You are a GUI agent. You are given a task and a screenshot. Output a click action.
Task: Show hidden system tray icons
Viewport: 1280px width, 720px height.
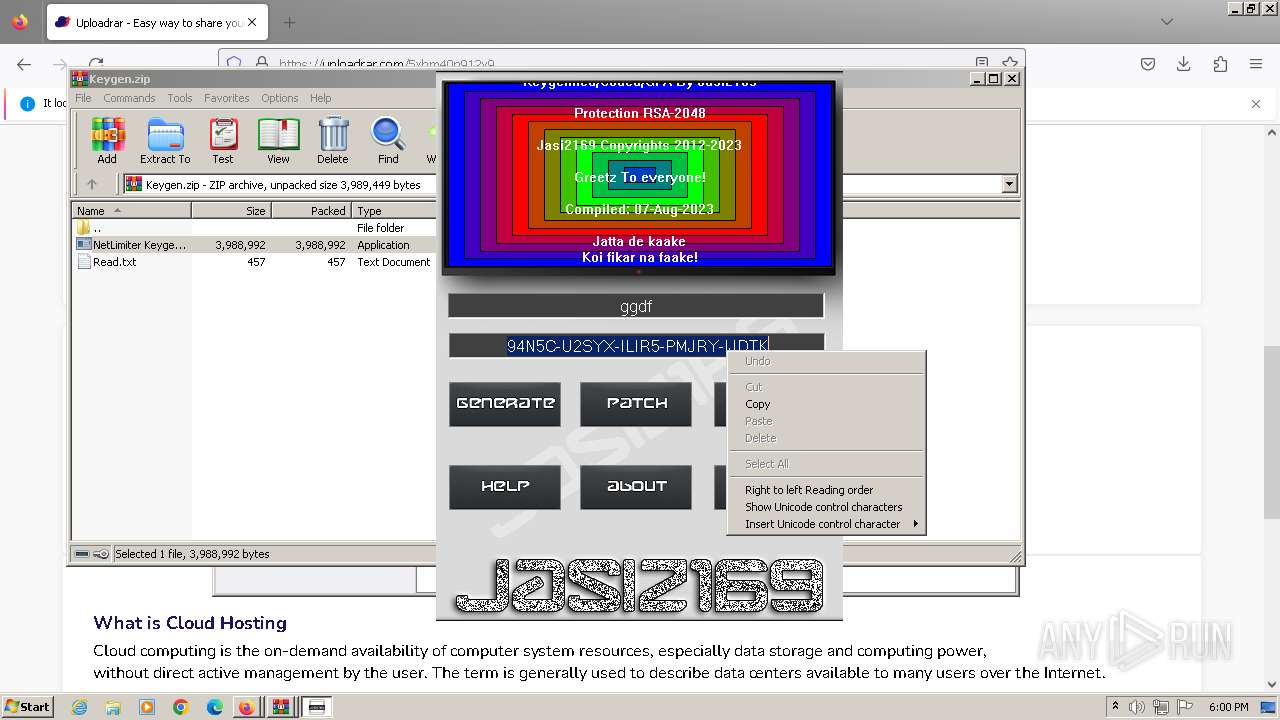point(1115,707)
